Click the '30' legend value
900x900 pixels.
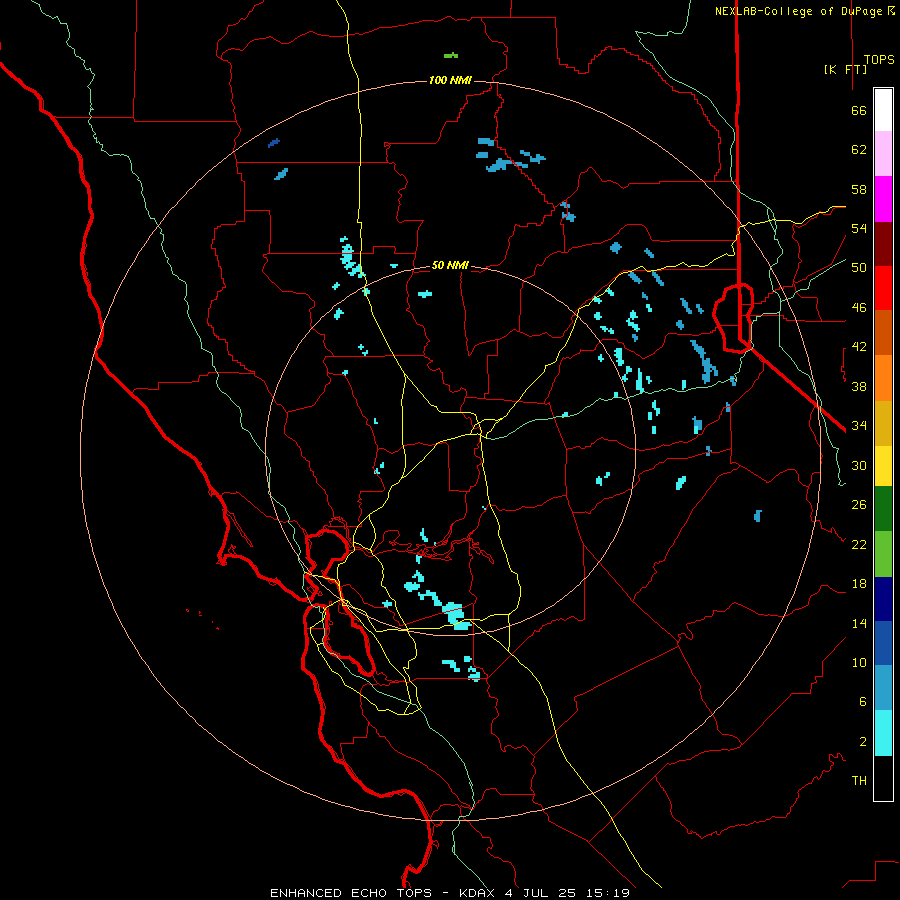(859, 465)
